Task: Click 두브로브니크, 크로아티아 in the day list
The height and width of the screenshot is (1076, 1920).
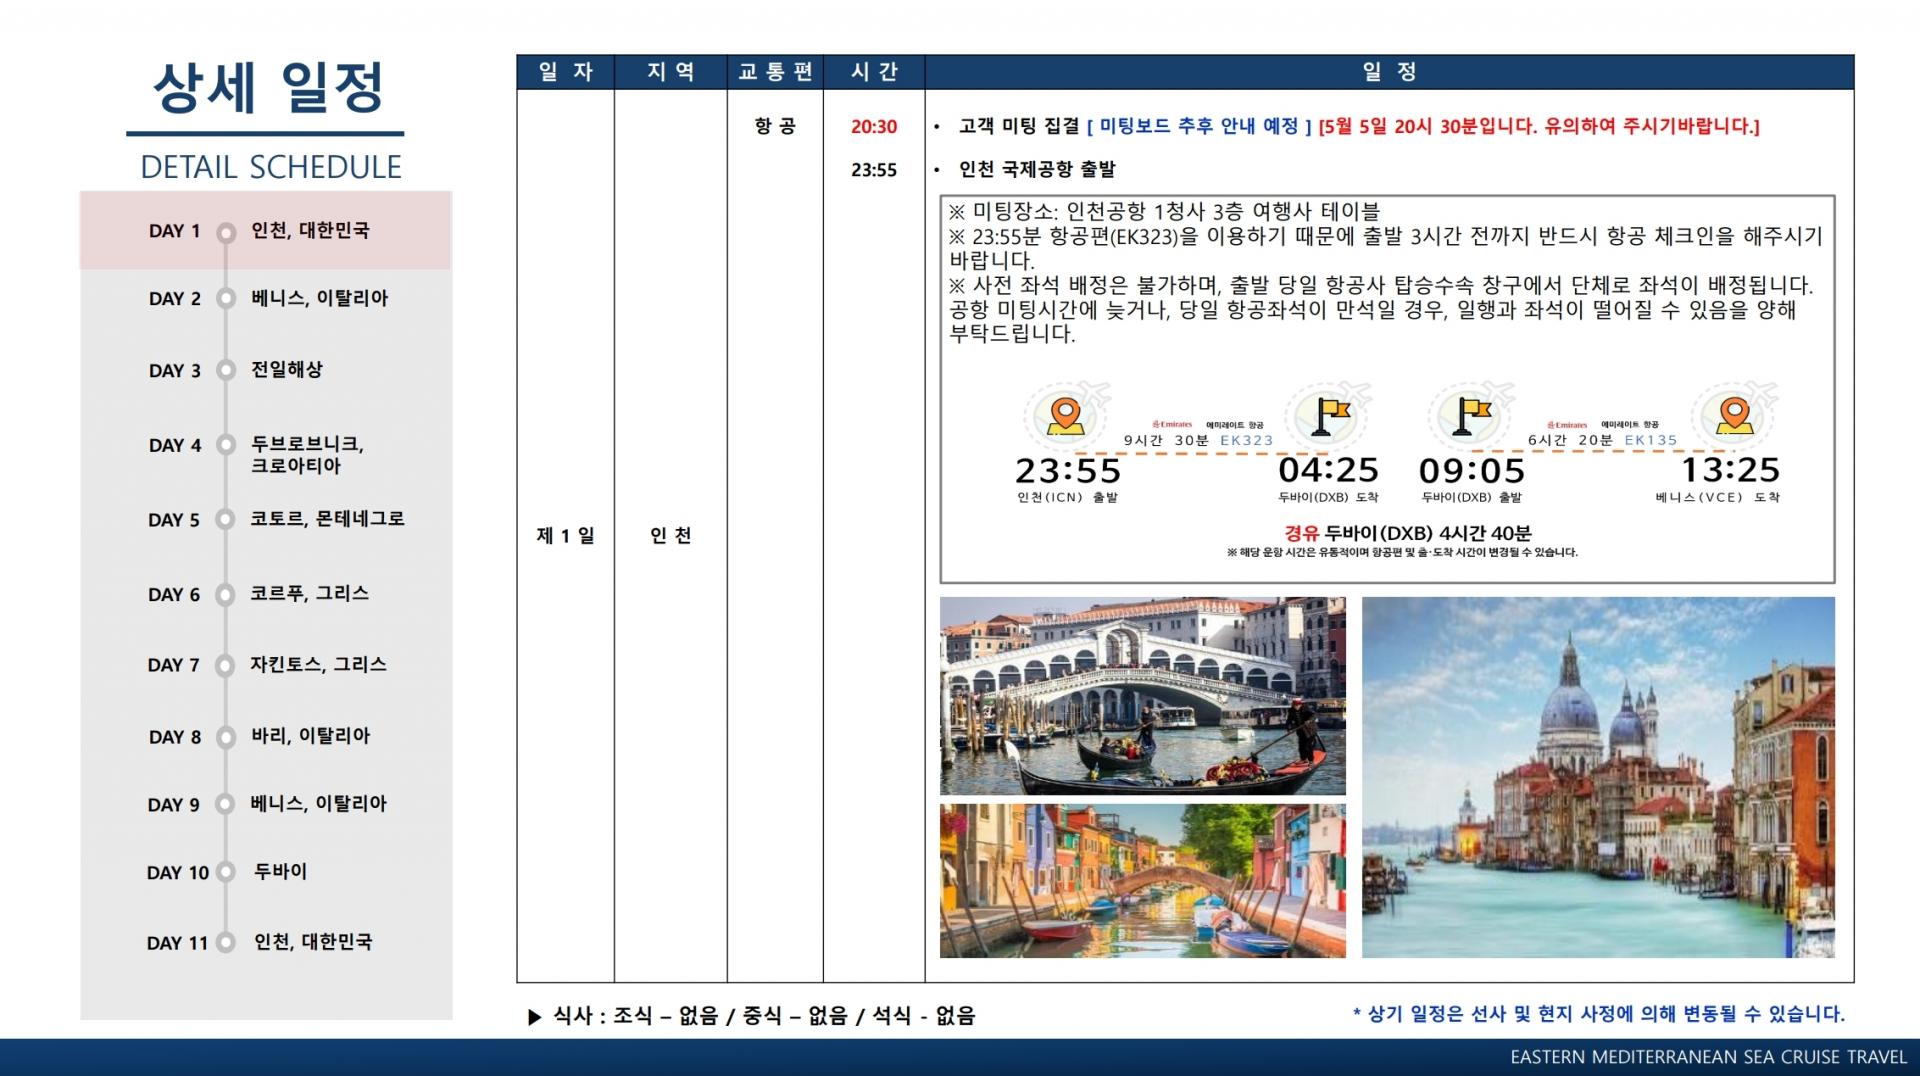Action: pyautogui.click(x=307, y=455)
